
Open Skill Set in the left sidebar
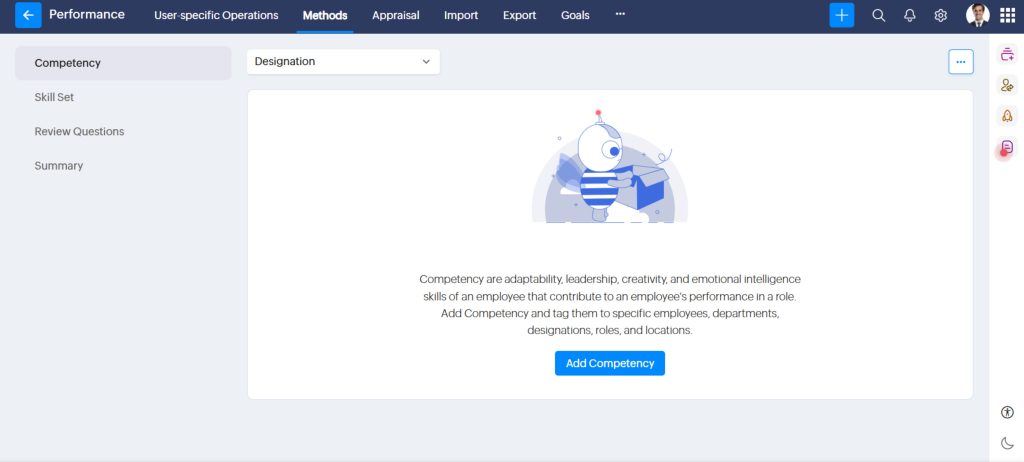(x=54, y=97)
